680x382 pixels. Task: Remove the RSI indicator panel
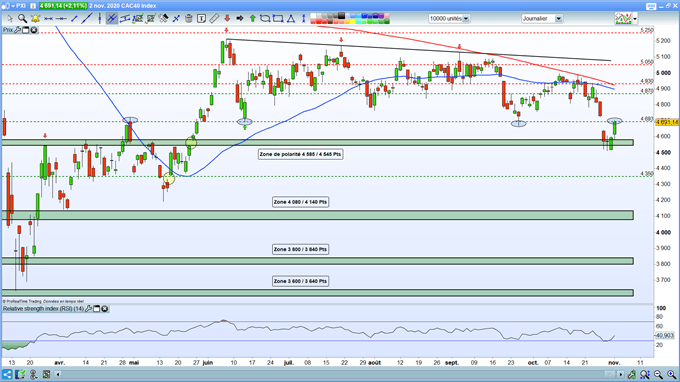[x=105, y=309]
